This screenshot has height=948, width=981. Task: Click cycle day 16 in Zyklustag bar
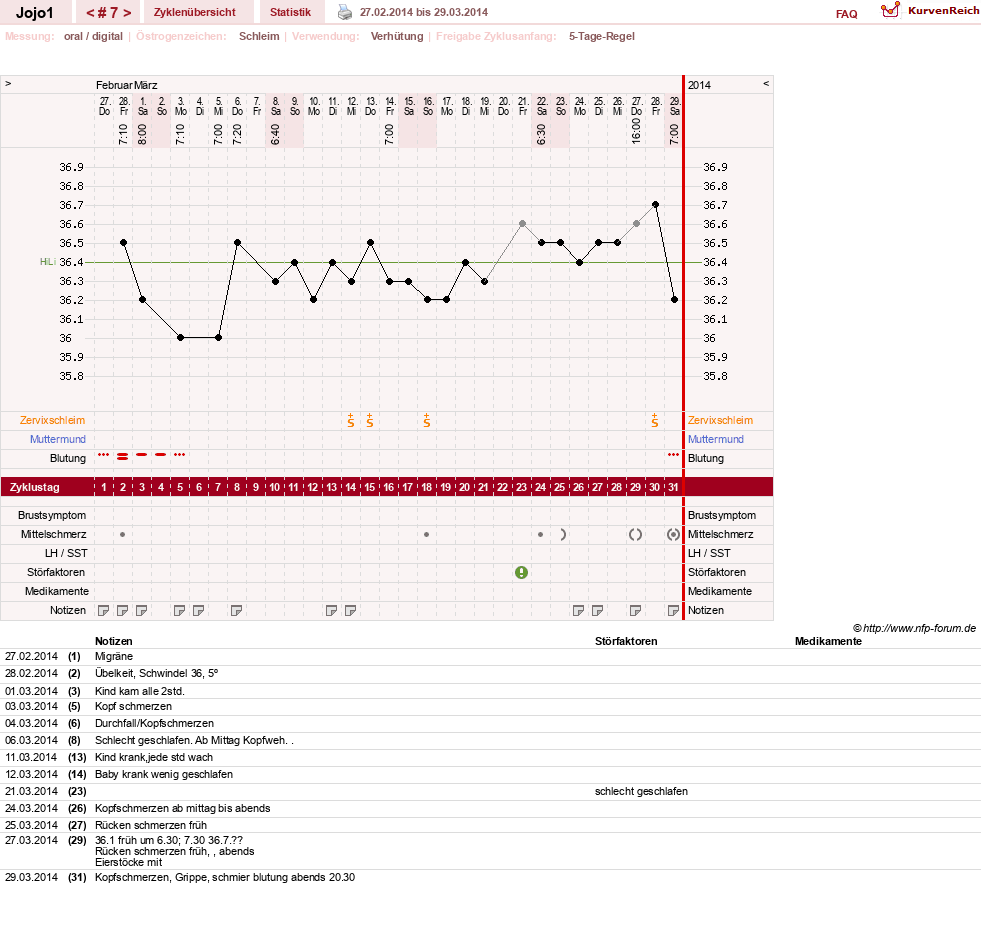(x=389, y=487)
